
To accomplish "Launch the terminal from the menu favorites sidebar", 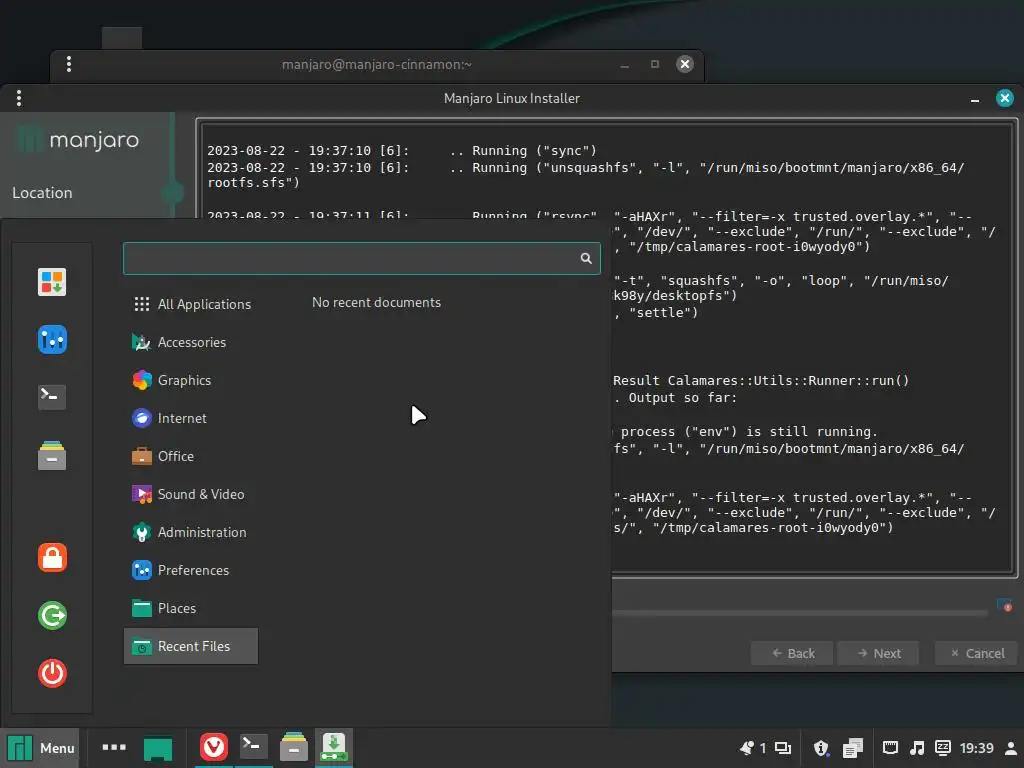I will click(x=52, y=396).
